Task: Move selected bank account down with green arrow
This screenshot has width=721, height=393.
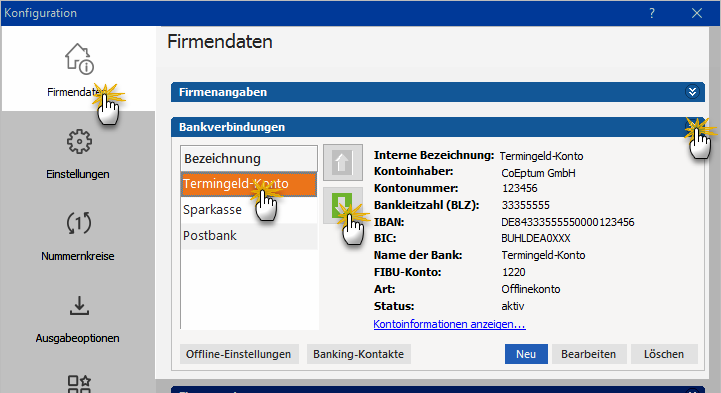Action: click(x=343, y=205)
